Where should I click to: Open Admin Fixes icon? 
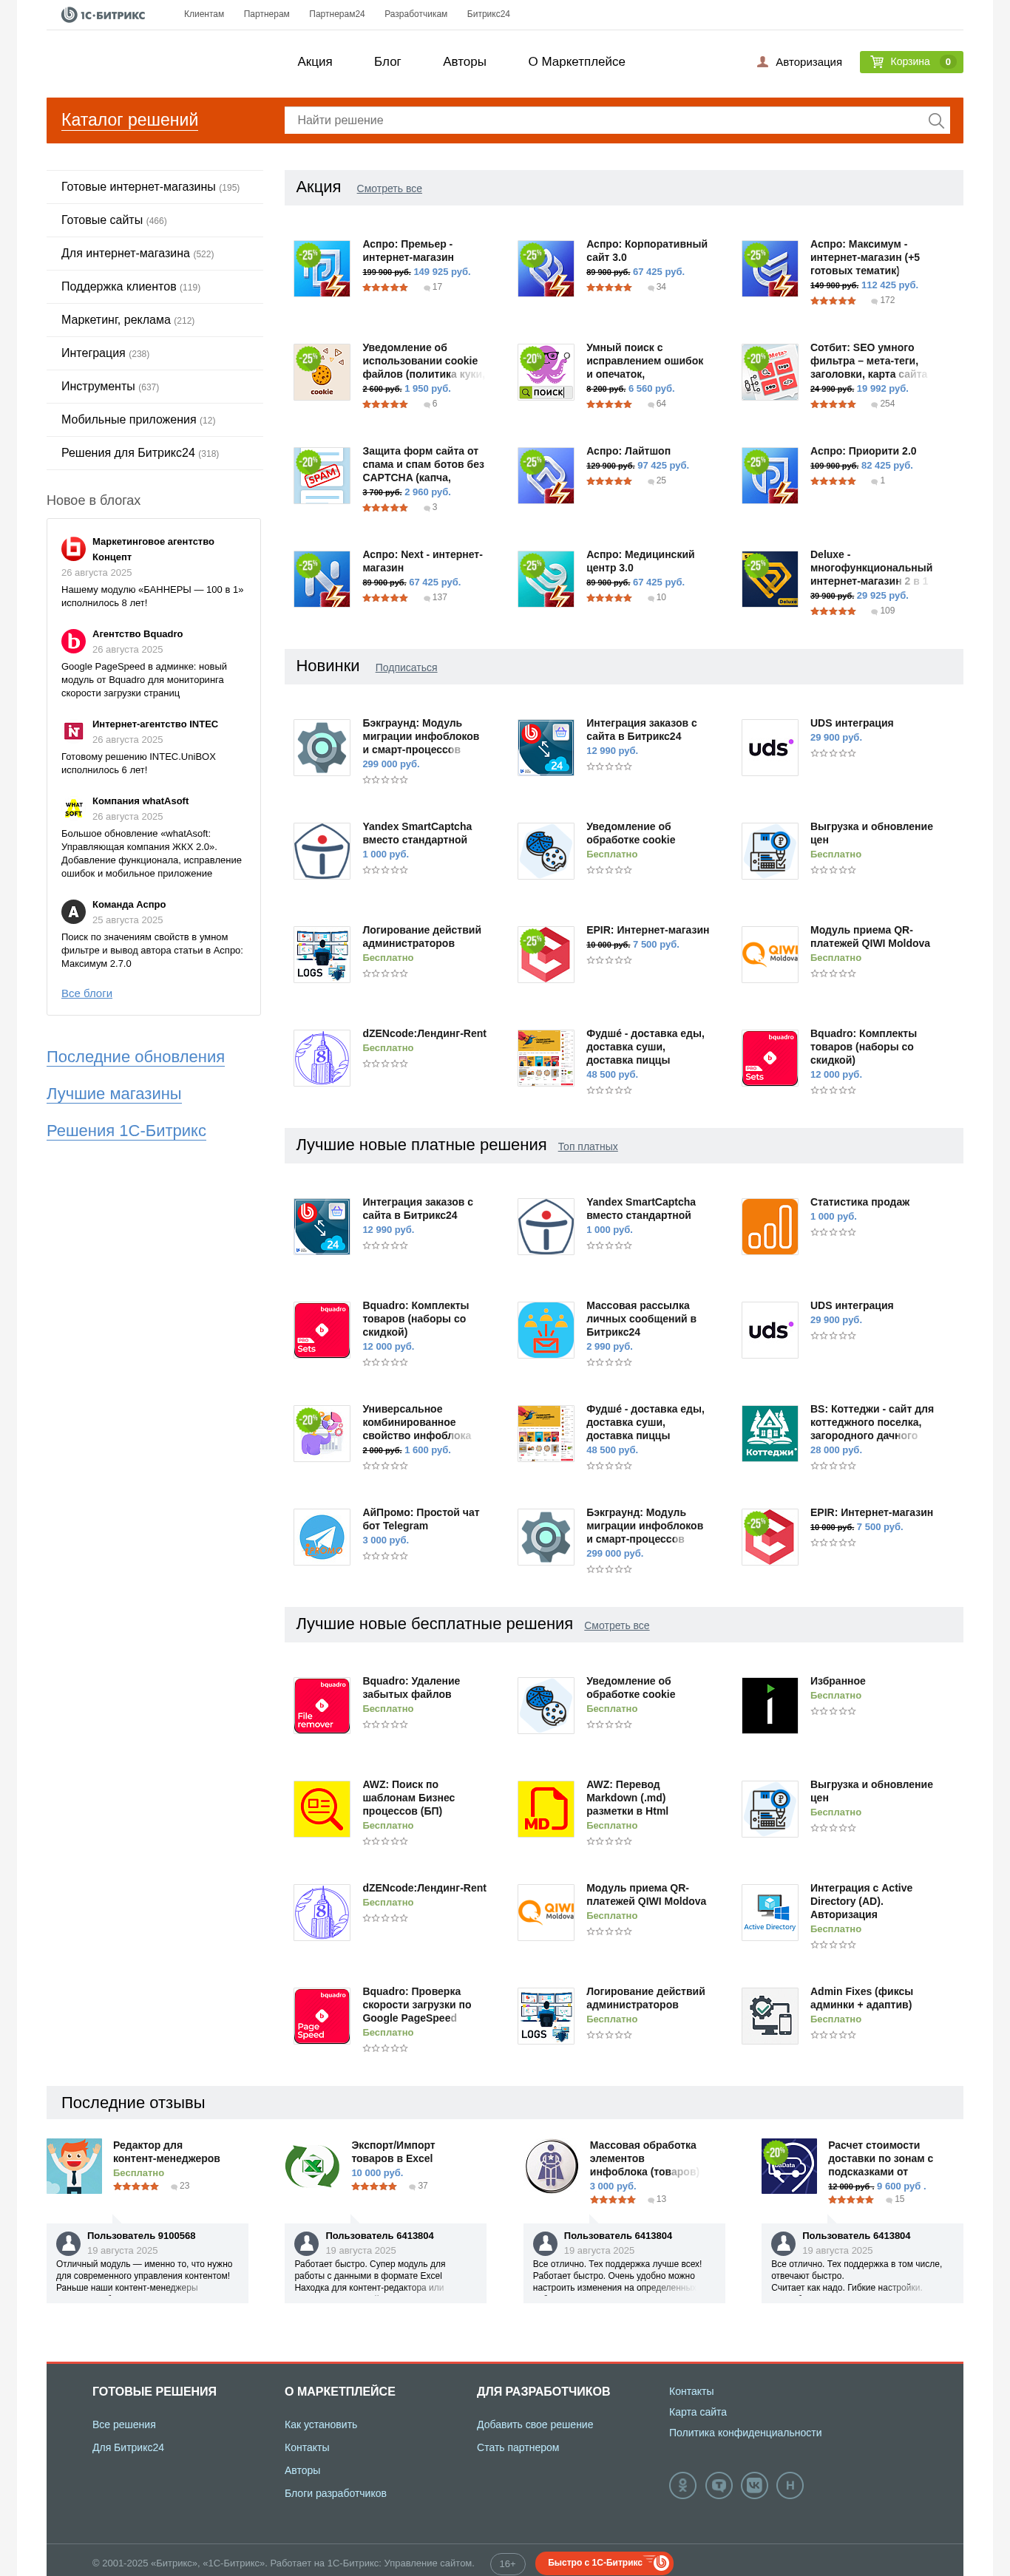point(770,2016)
